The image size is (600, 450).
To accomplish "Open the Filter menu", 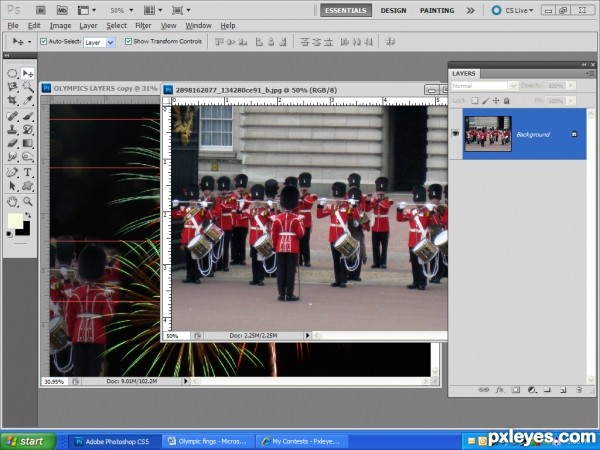I will coord(143,26).
